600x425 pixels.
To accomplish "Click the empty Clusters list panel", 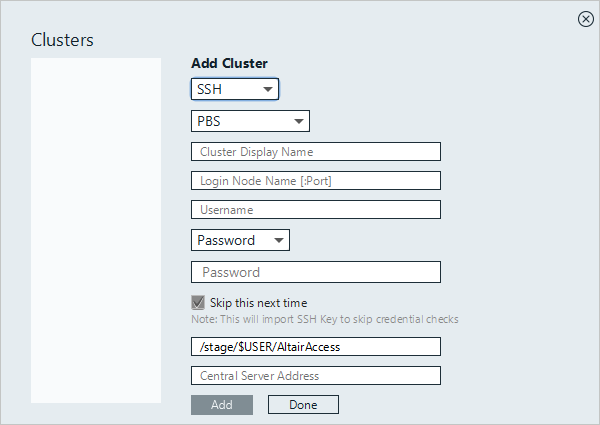I will click(96, 230).
